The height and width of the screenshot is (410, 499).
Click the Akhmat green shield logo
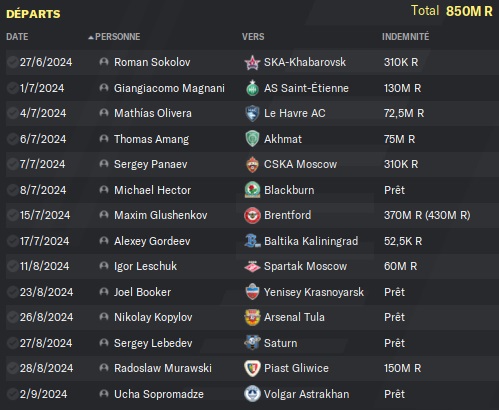[252, 139]
